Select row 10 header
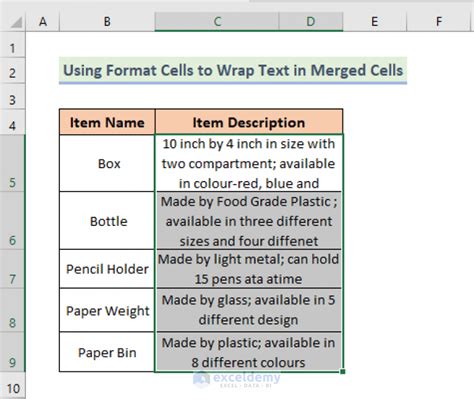The width and height of the screenshot is (474, 399). (x=12, y=386)
